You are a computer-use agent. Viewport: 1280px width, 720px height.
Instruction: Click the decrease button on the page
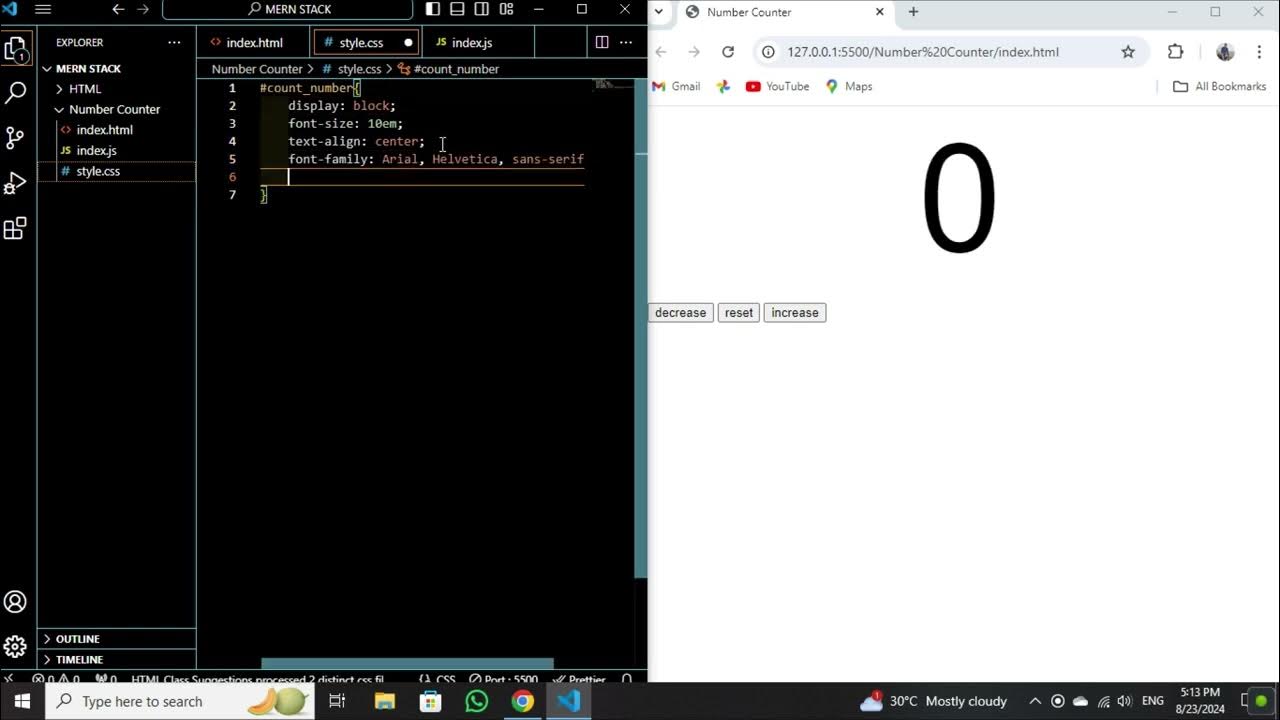(681, 313)
